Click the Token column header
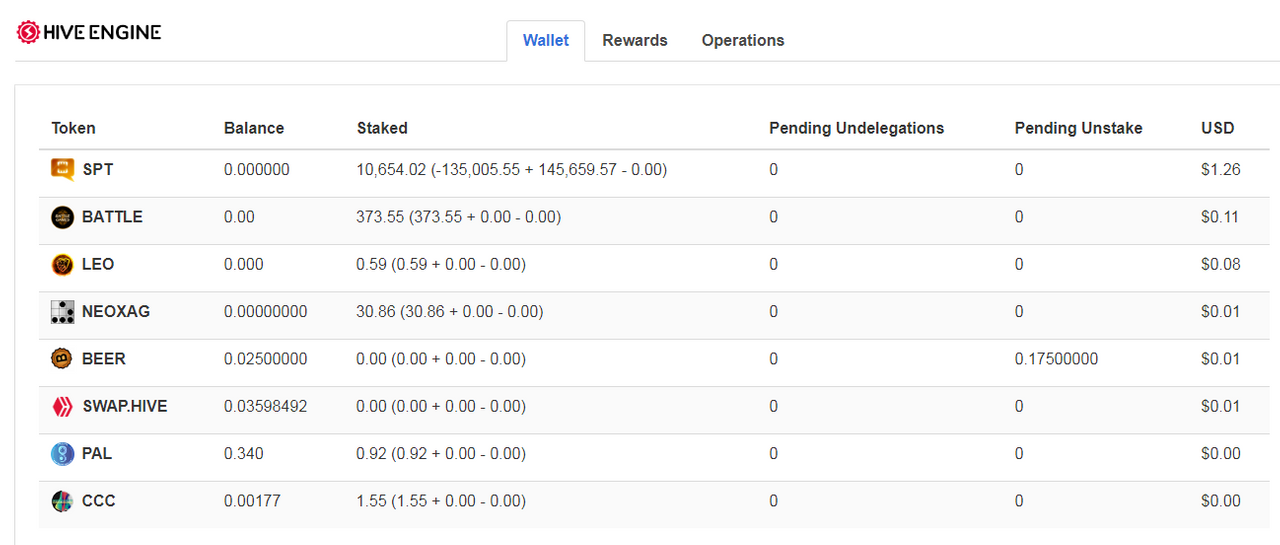The image size is (1280, 545). point(74,128)
